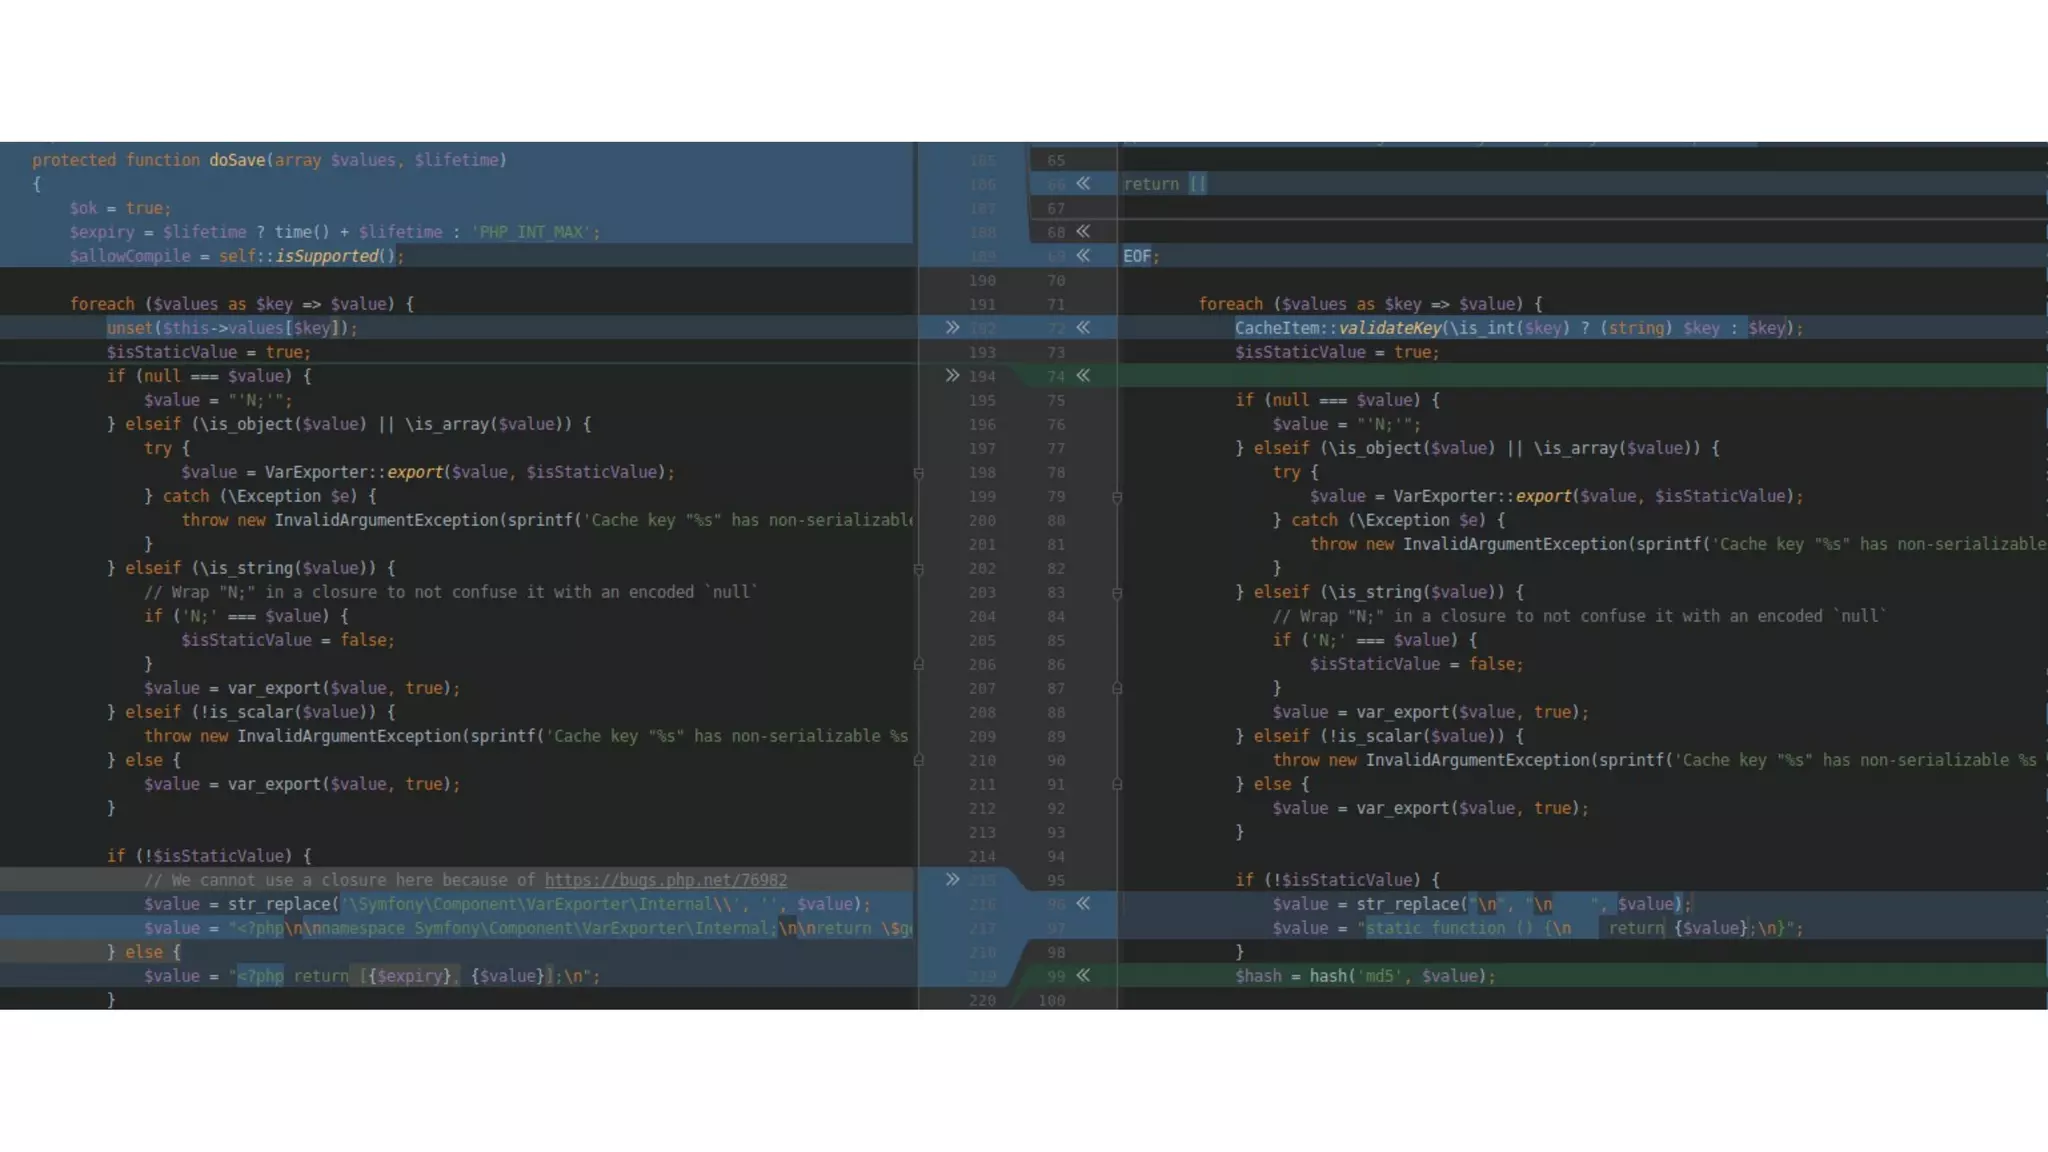Accept right inserted blank line 74
The width and height of the screenshot is (2048, 1152).
coord(1083,376)
